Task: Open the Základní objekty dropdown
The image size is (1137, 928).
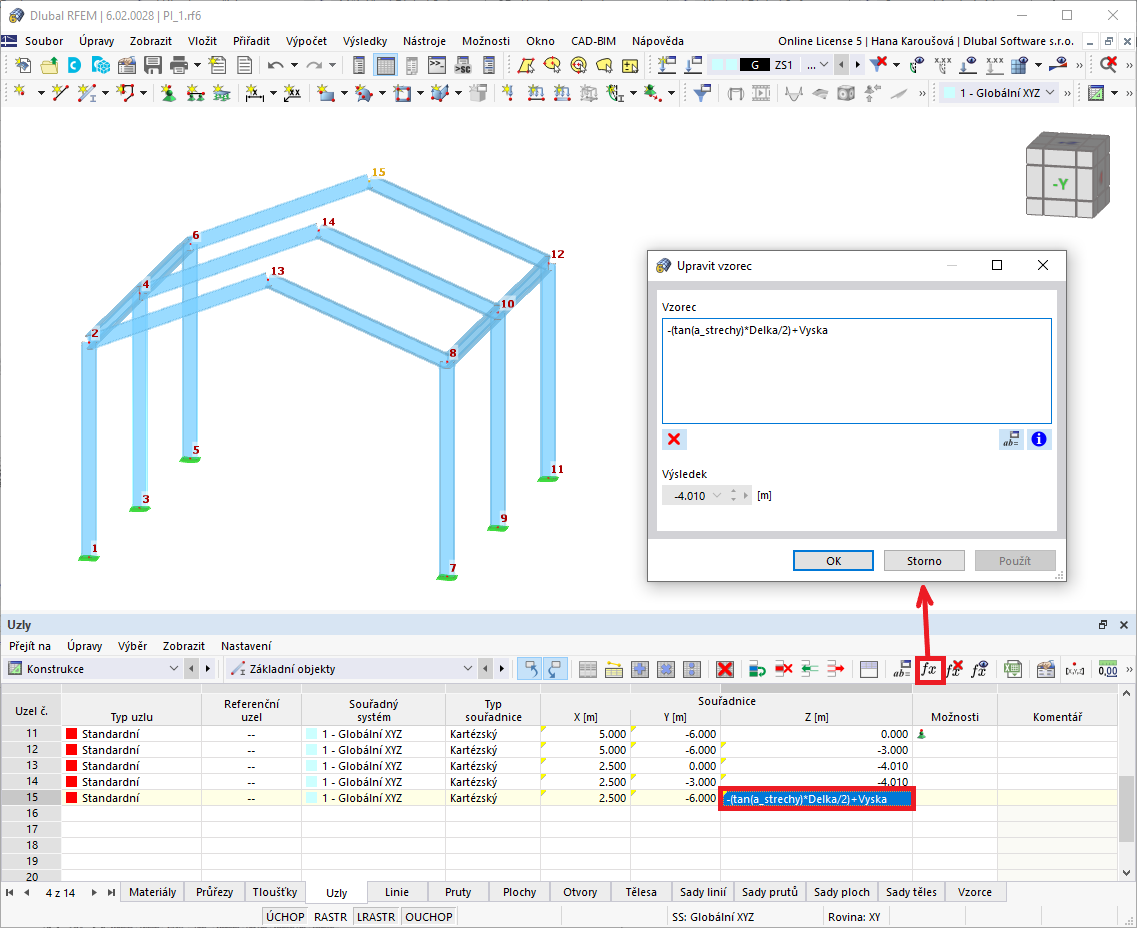Action: (351, 668)
